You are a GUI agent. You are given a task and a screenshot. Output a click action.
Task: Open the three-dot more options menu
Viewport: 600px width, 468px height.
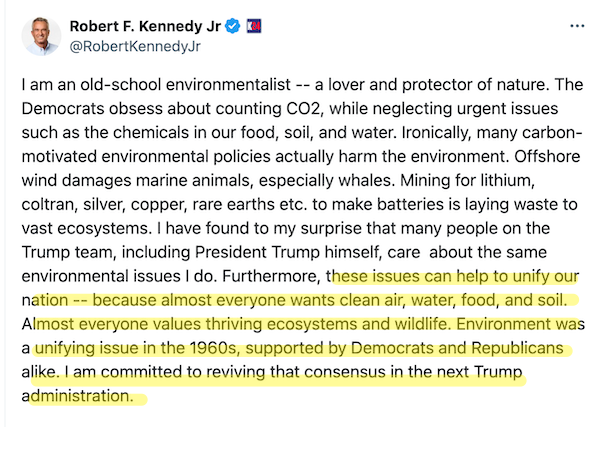[x=577, y=26]
